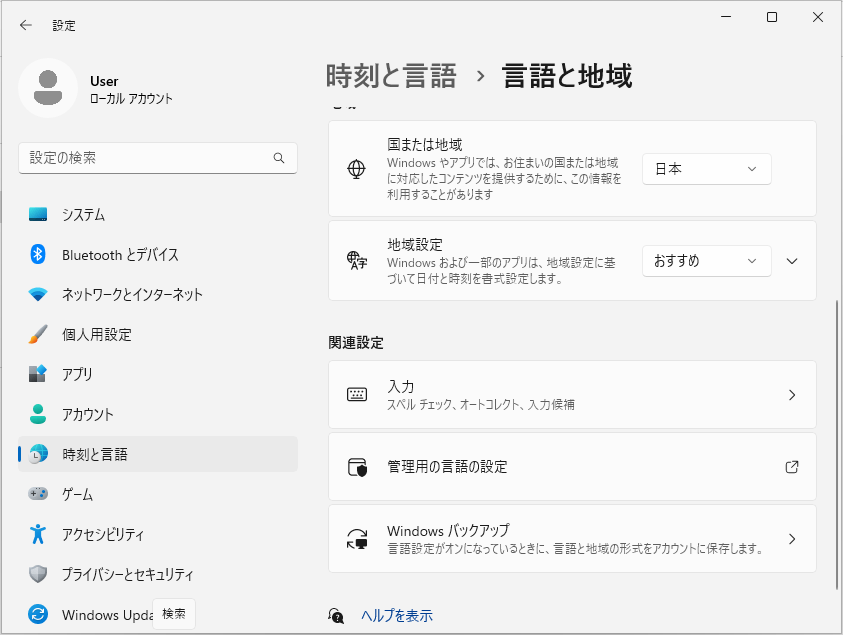This screenshot has height=635, width=843.
Task: Open 管理用の言語の設定 card
Action: (x=572, y=467)
